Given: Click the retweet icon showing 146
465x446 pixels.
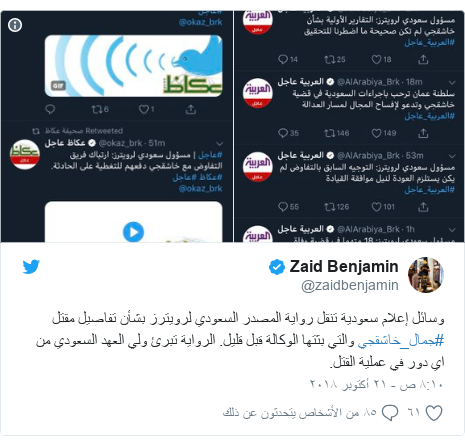Looking at the screenshot, I should 329,133.
